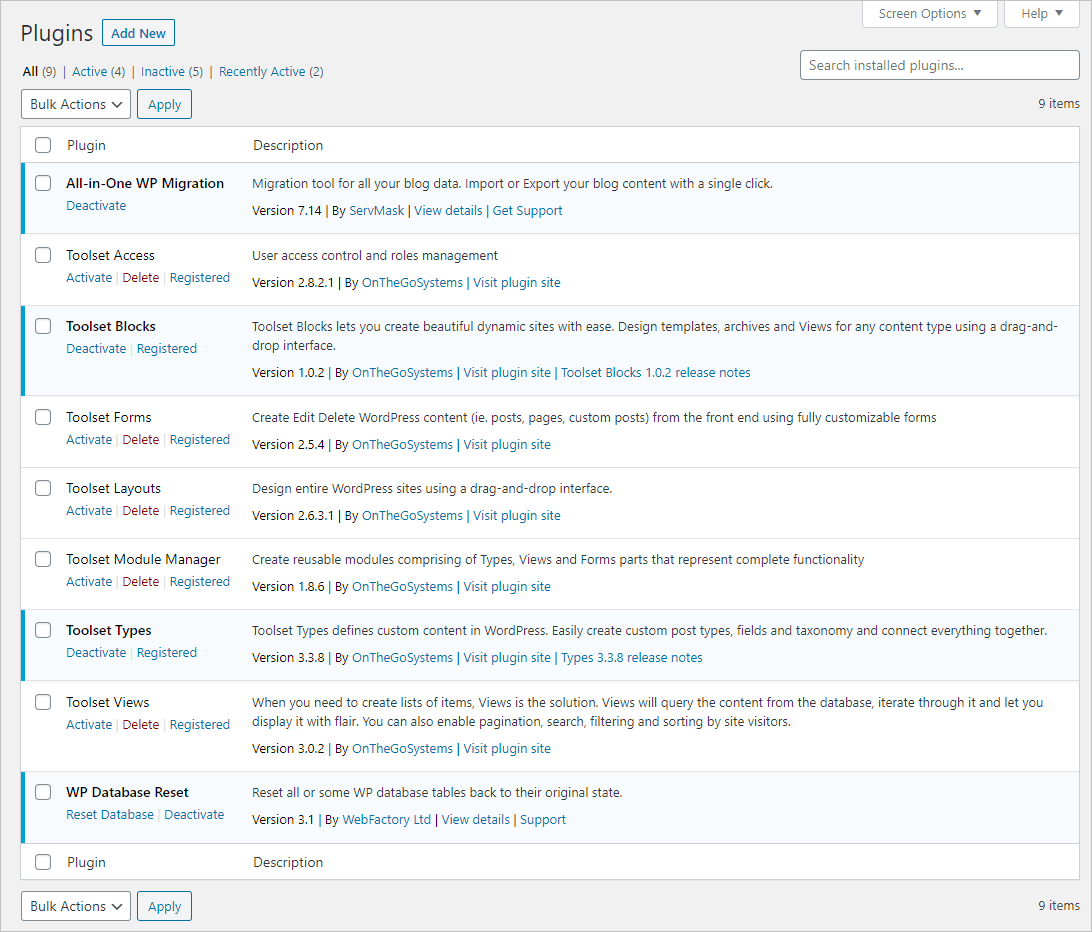Delete Toolset Module Manager
Viewport: 1092px width, 932px height.
point(141,582)
